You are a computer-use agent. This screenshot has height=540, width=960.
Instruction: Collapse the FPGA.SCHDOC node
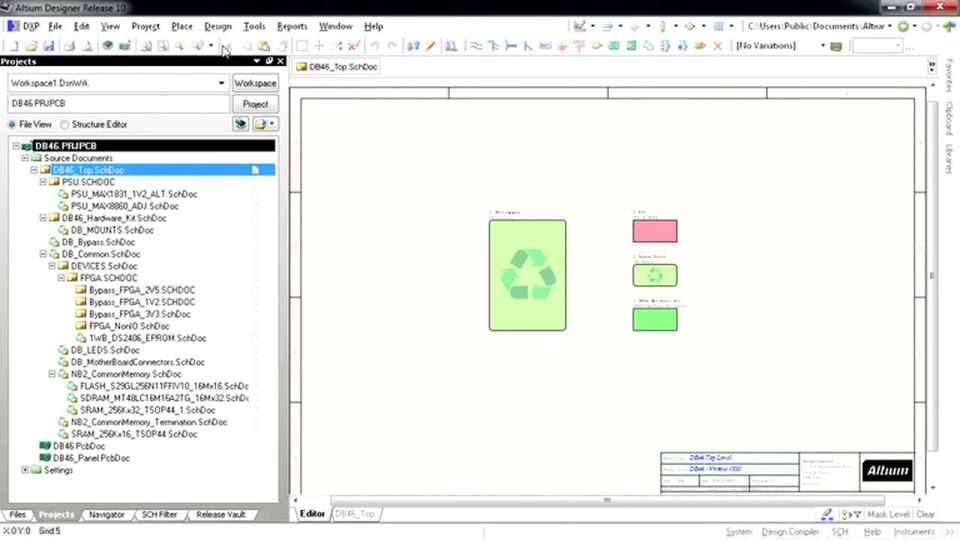point(61,278)
